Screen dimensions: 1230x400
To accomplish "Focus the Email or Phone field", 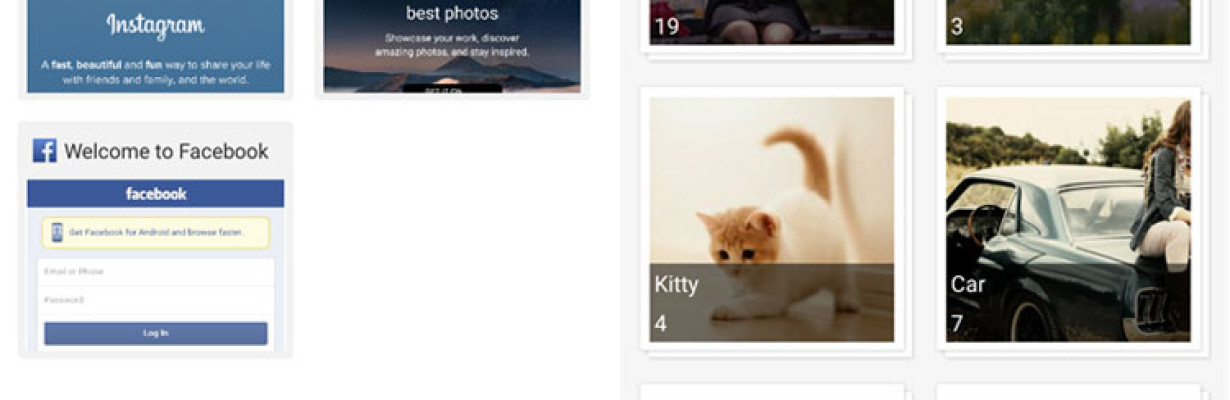I will pyautogui.click(x=155, y=272).
